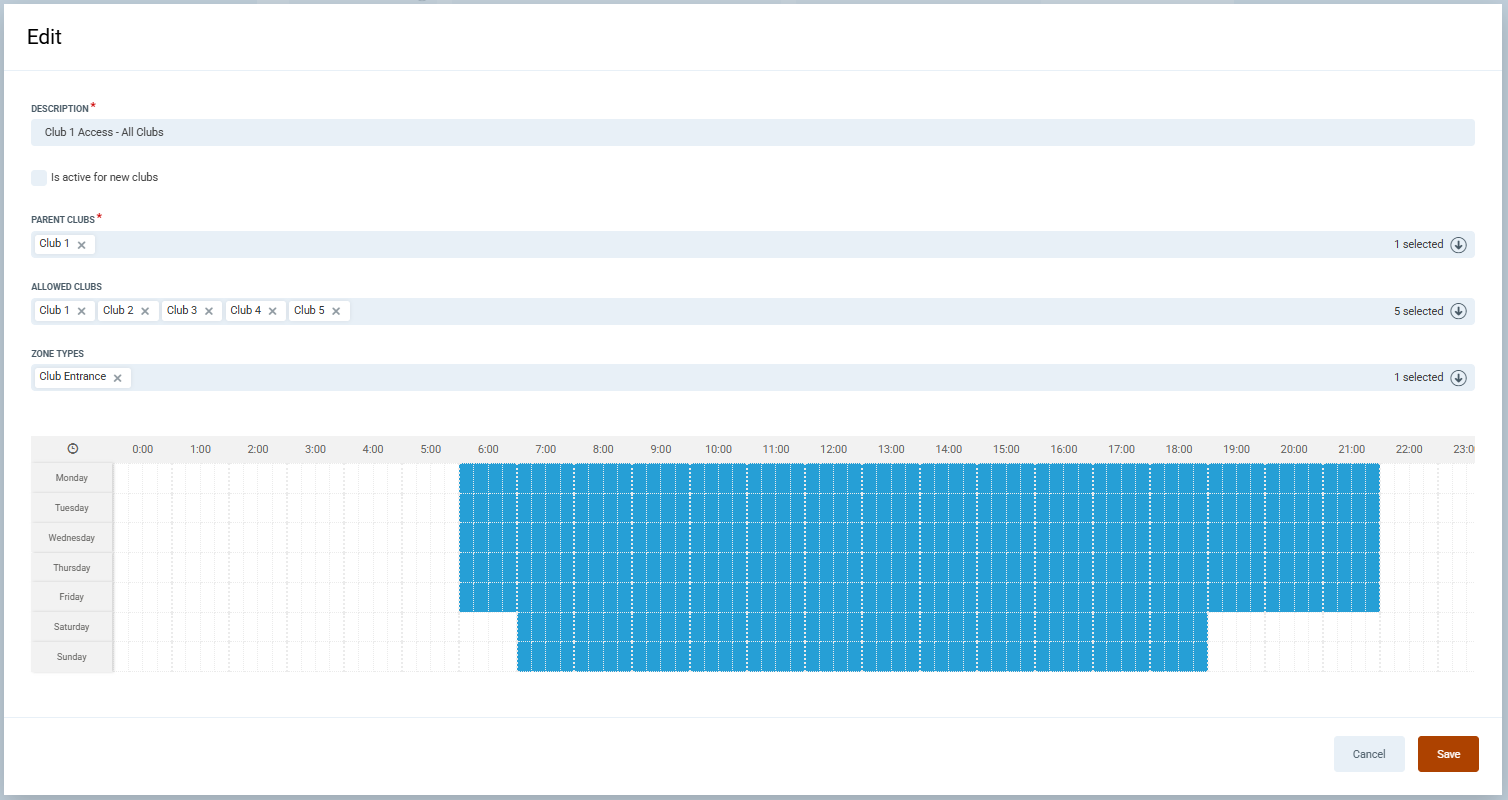Select the Saturday row header

click(x=72, y=627)
